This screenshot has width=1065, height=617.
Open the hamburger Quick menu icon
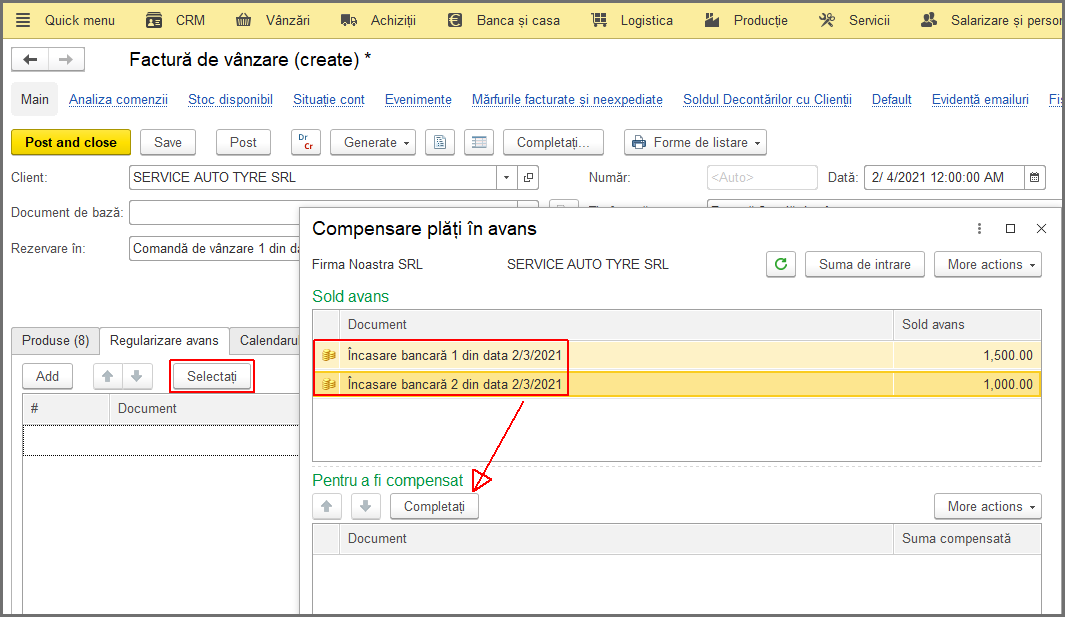(23, 20)
